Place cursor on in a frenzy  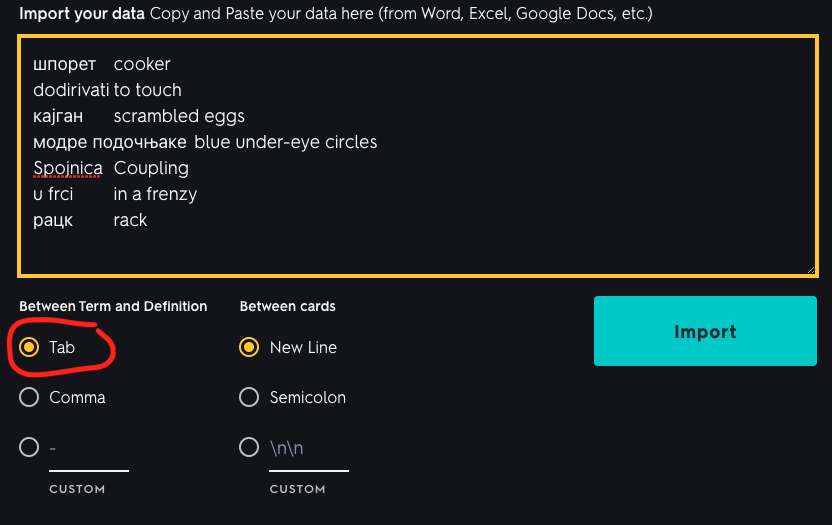pos(155,194)
